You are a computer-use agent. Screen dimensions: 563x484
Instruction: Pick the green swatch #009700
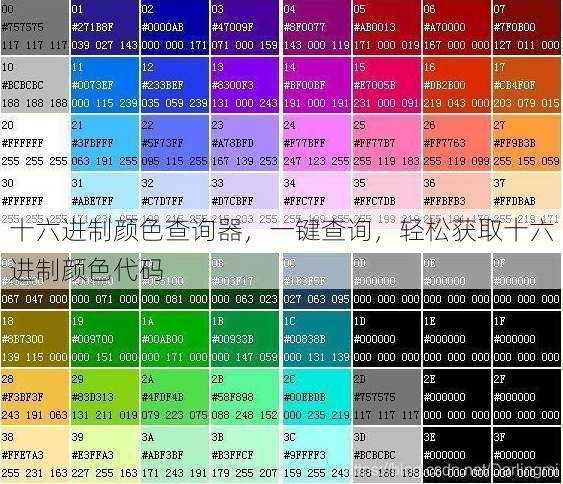tap(104, 339)
